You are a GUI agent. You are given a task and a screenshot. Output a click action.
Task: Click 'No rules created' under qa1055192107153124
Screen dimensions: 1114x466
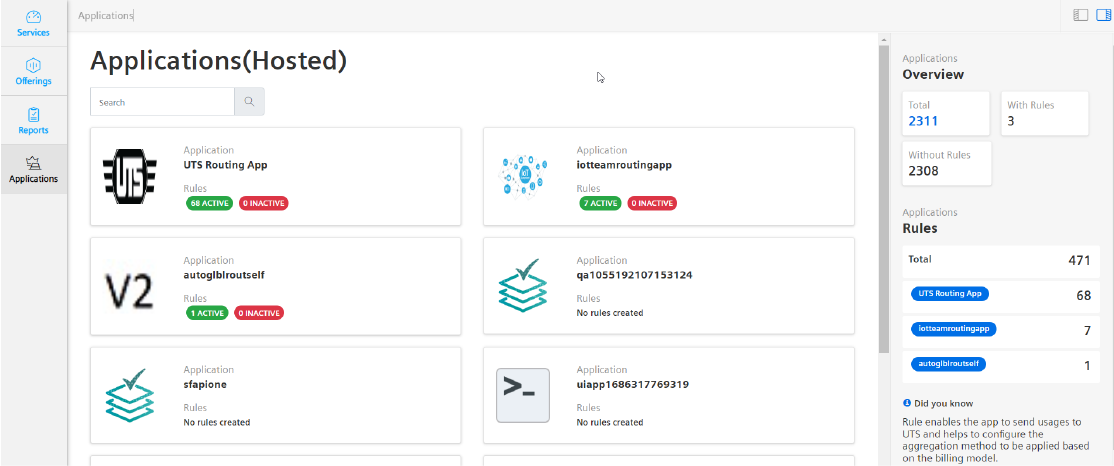click(610, 313)
